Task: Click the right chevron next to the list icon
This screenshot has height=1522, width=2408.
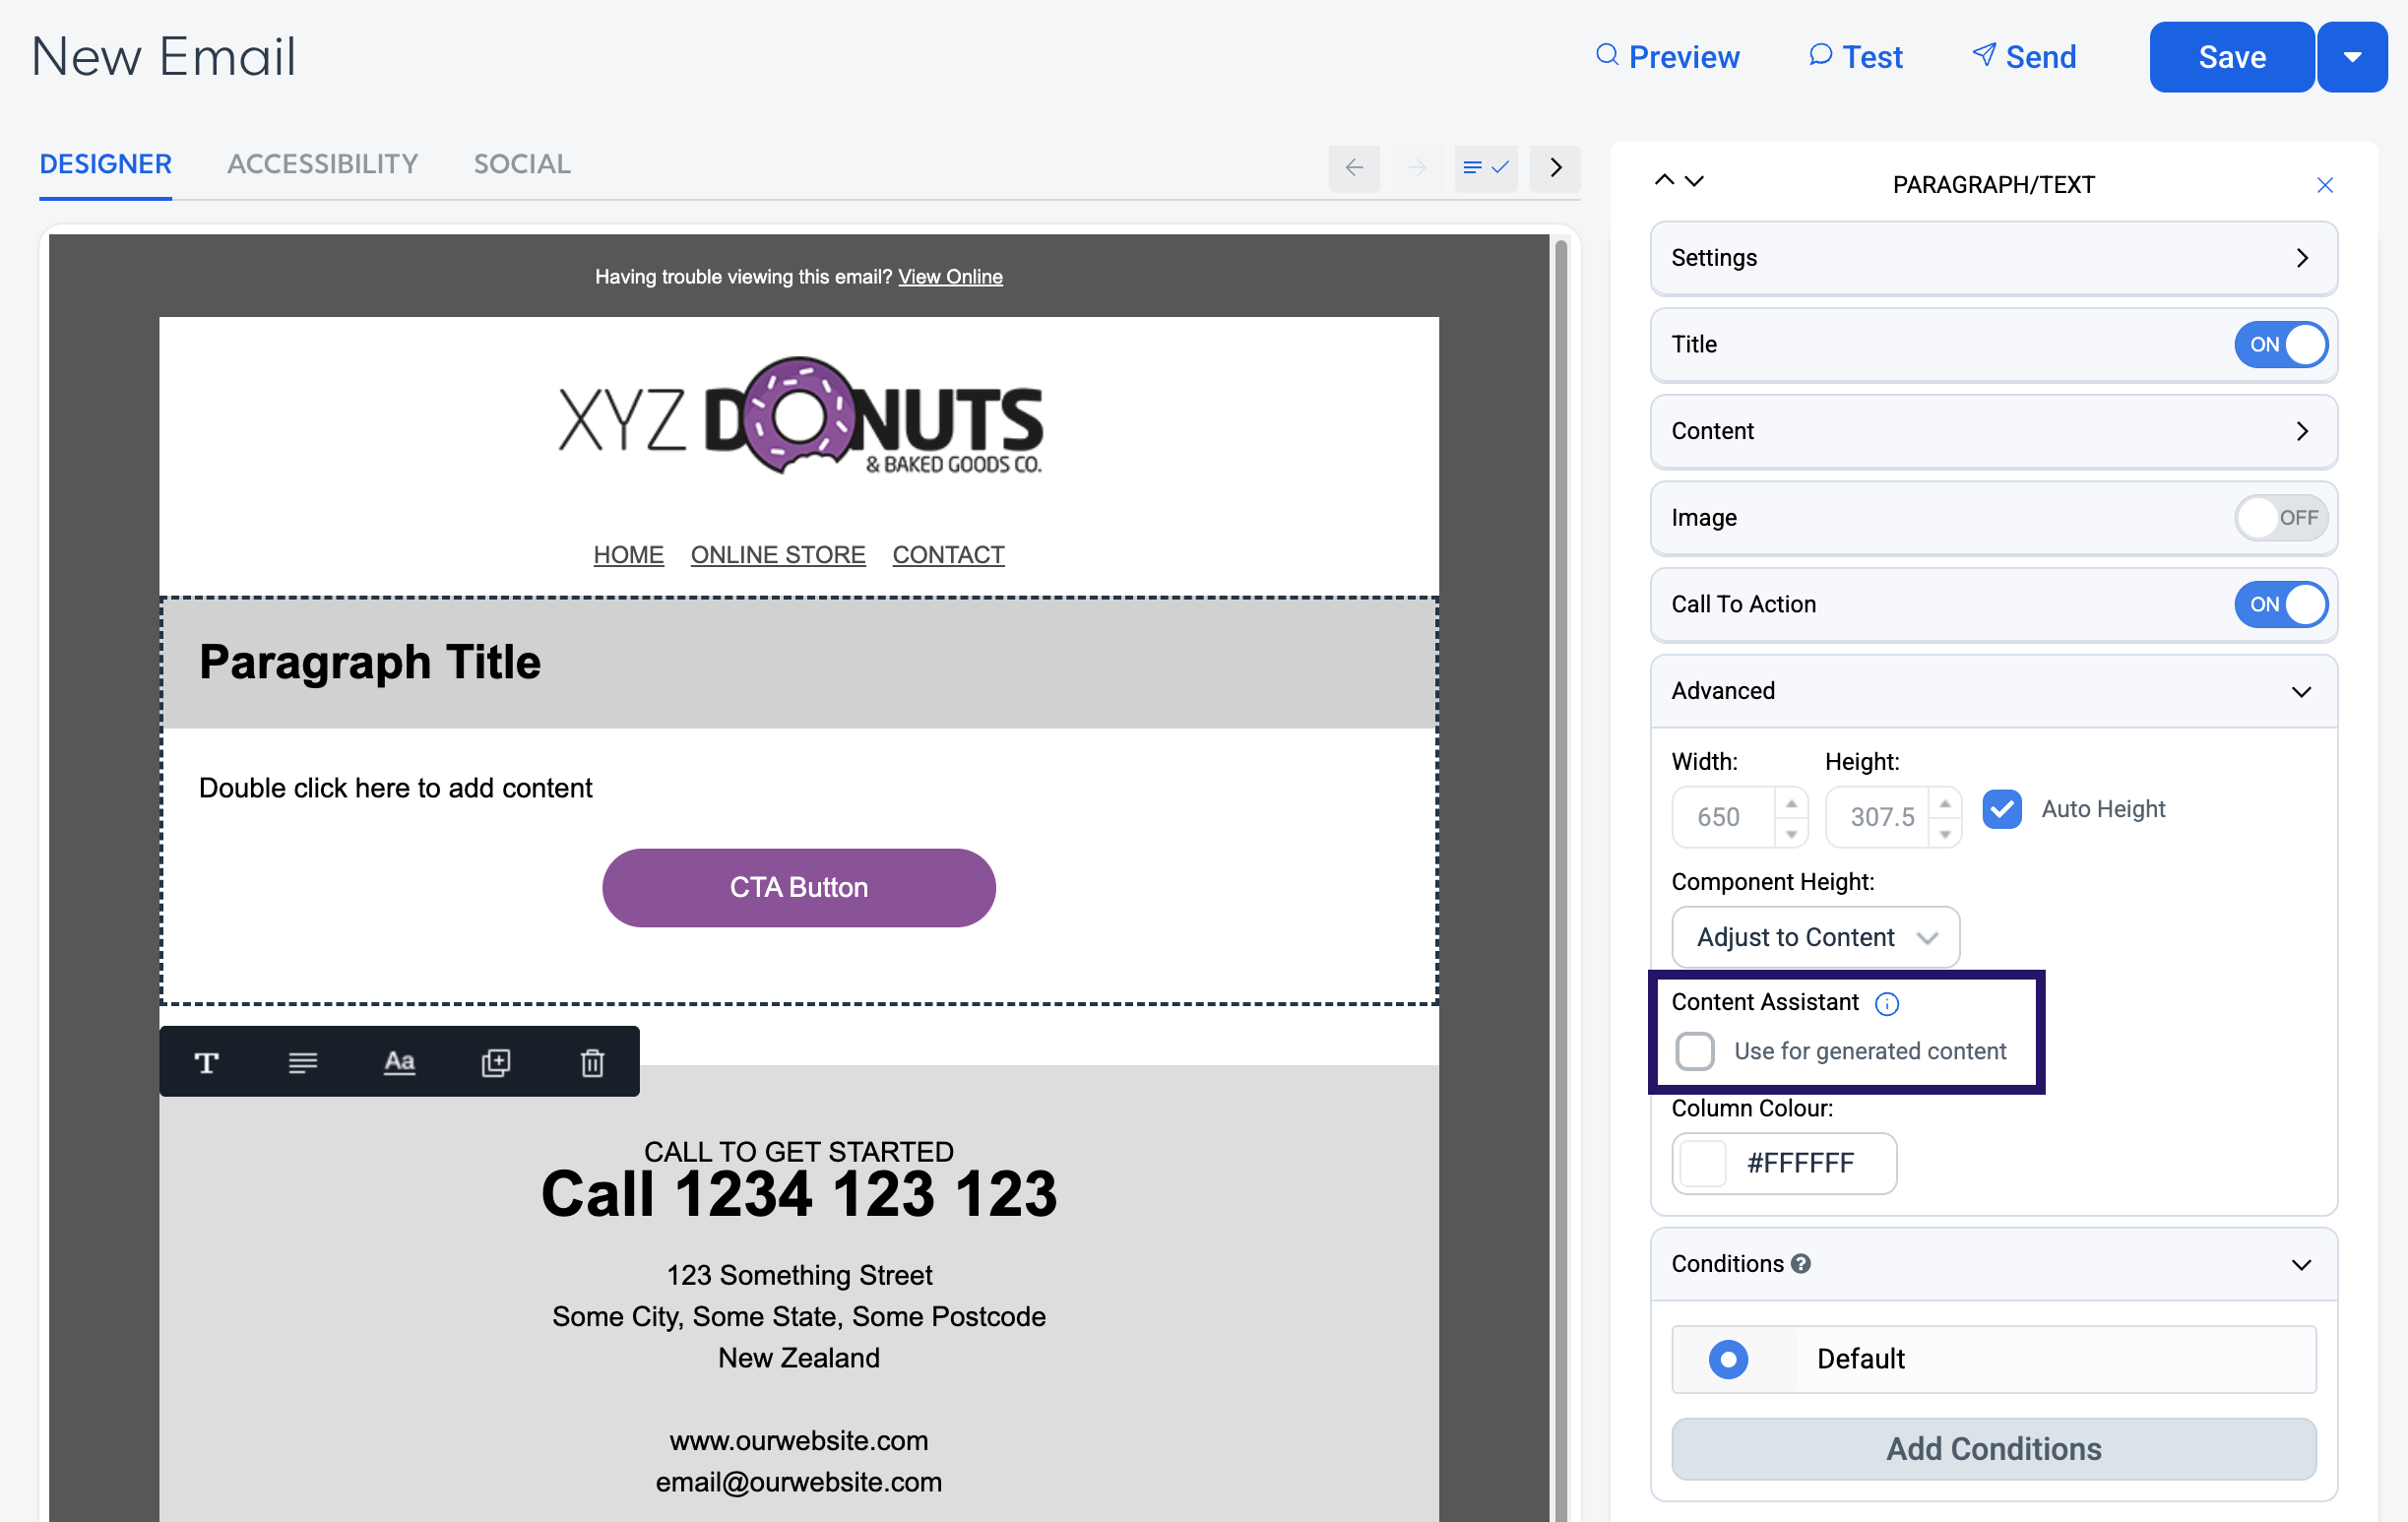Action: [1555, 168]
